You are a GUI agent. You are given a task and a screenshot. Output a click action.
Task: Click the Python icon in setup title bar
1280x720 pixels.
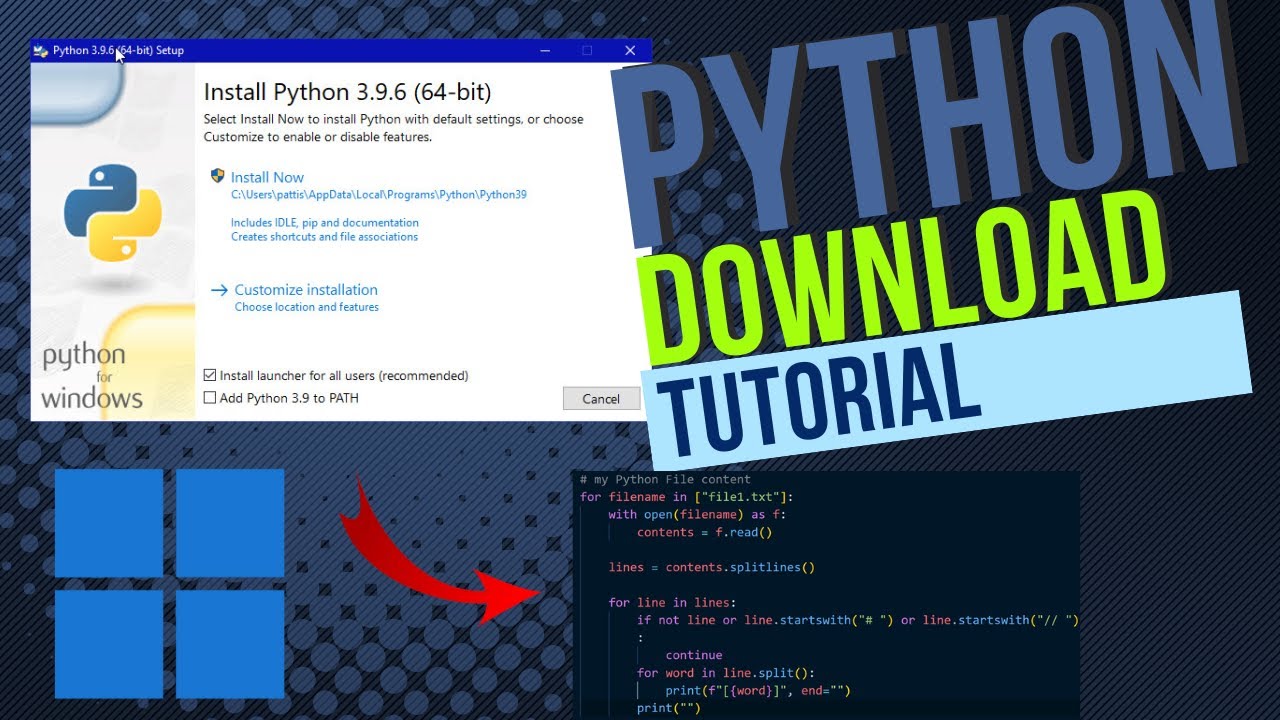[41, 50]
